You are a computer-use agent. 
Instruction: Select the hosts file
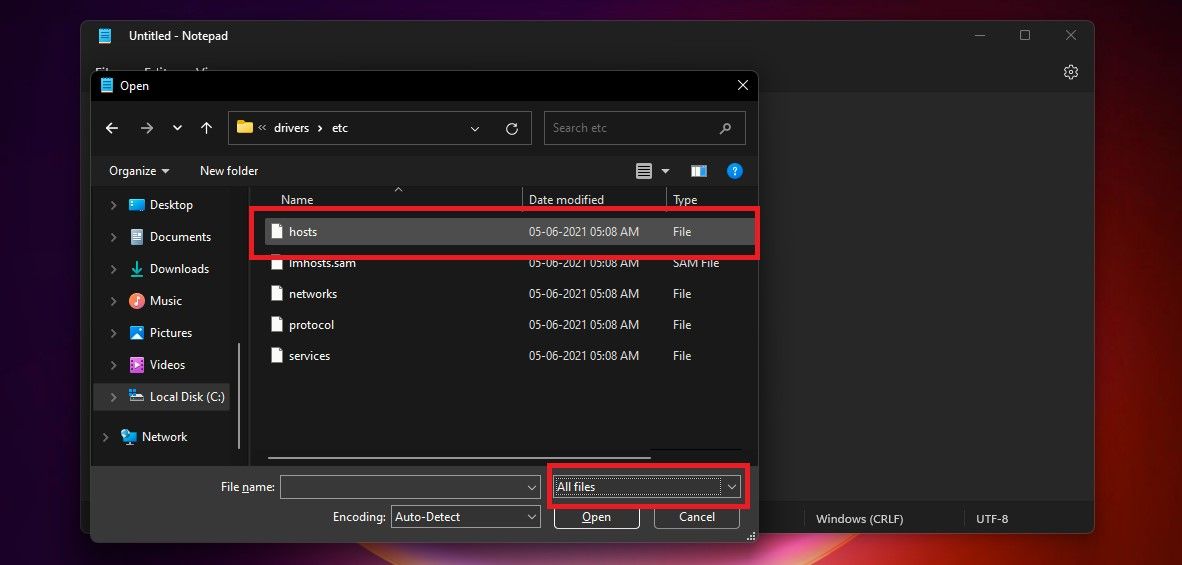(x=510, y=232)
